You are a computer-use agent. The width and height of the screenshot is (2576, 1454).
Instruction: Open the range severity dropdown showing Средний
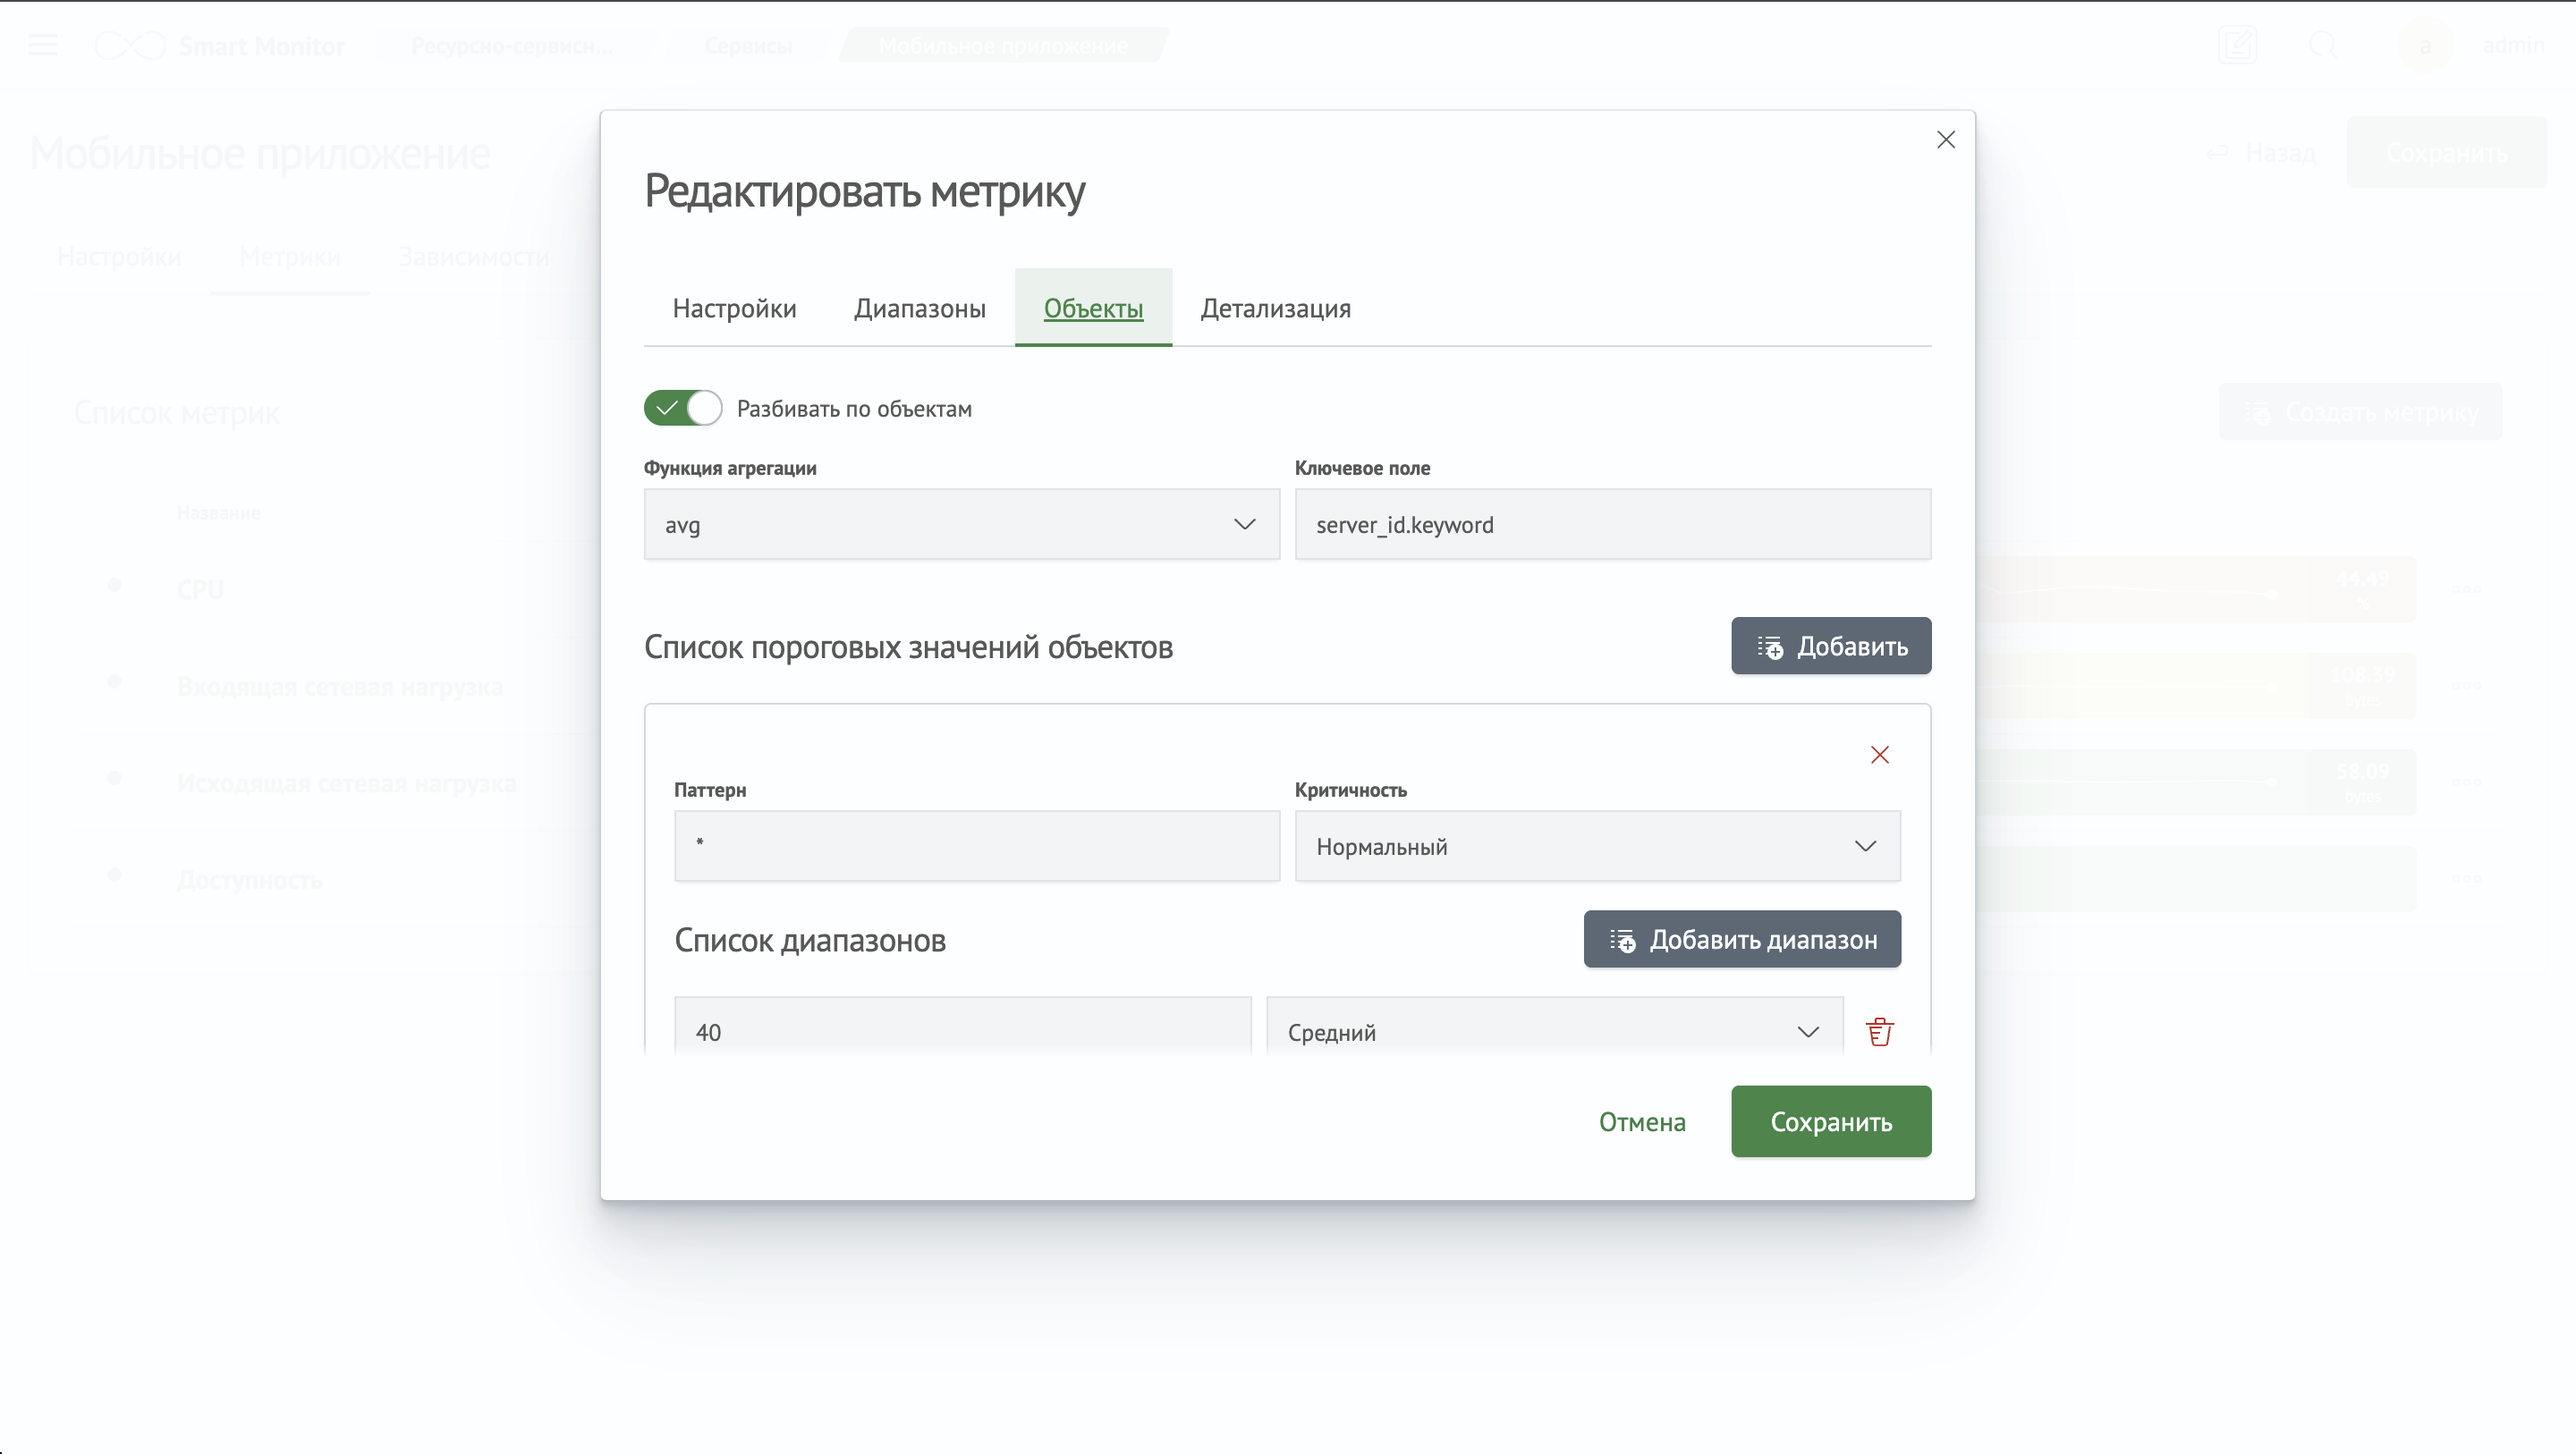click(1554, 1026)
